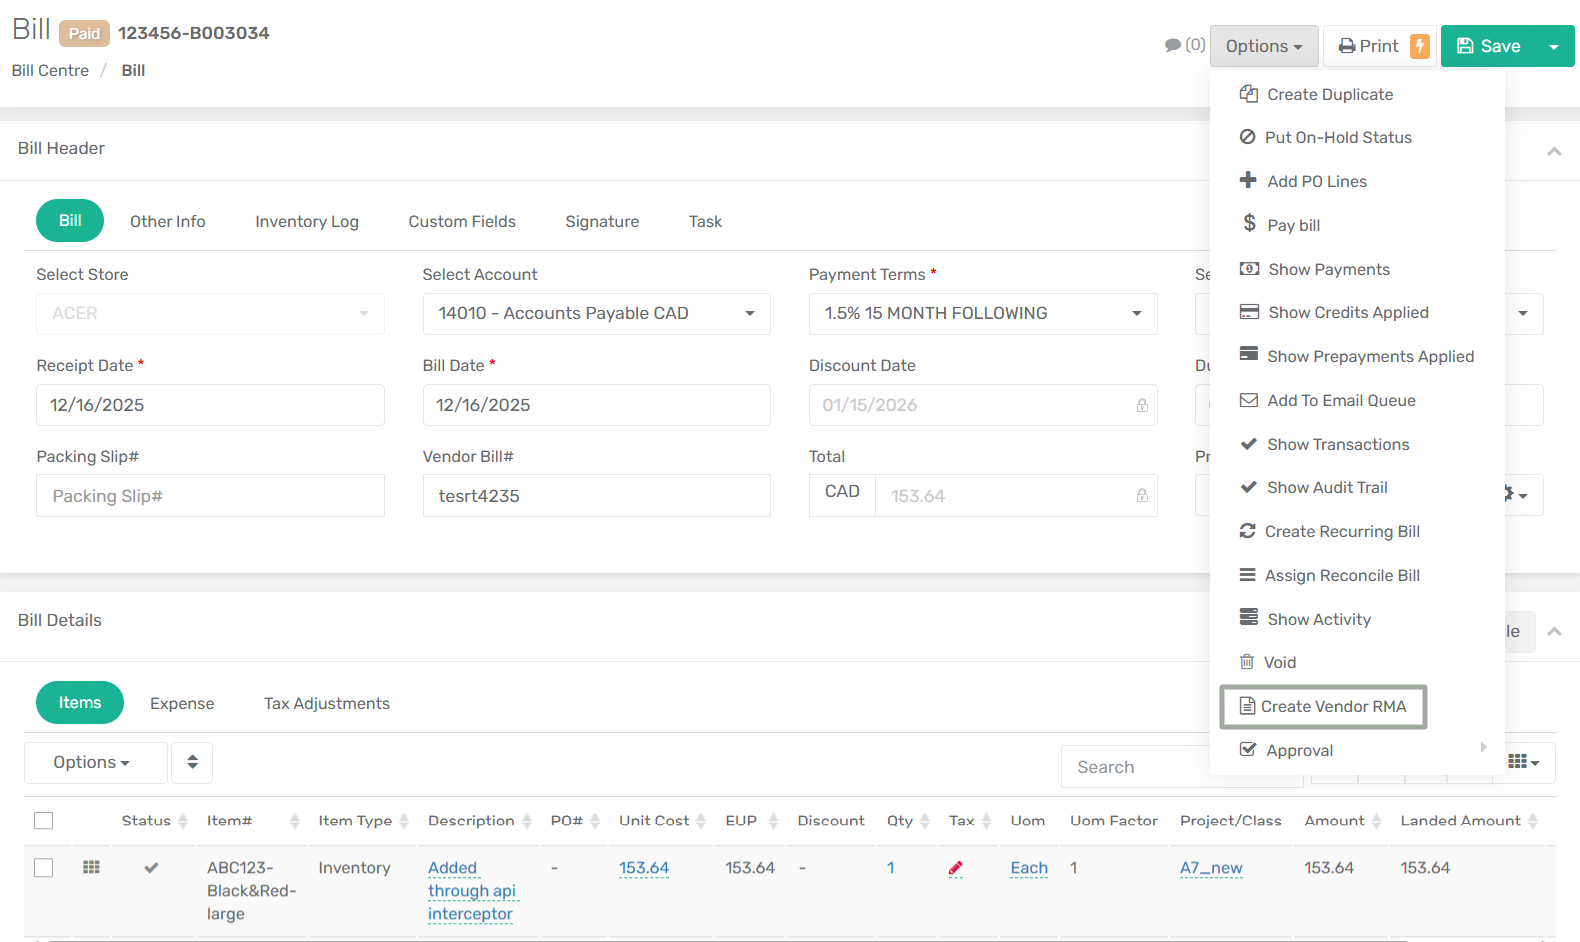This screenshot has height=942, width=1580.
Task: Click the red pencil tax edit icon
Action: (x=955, y=868)
